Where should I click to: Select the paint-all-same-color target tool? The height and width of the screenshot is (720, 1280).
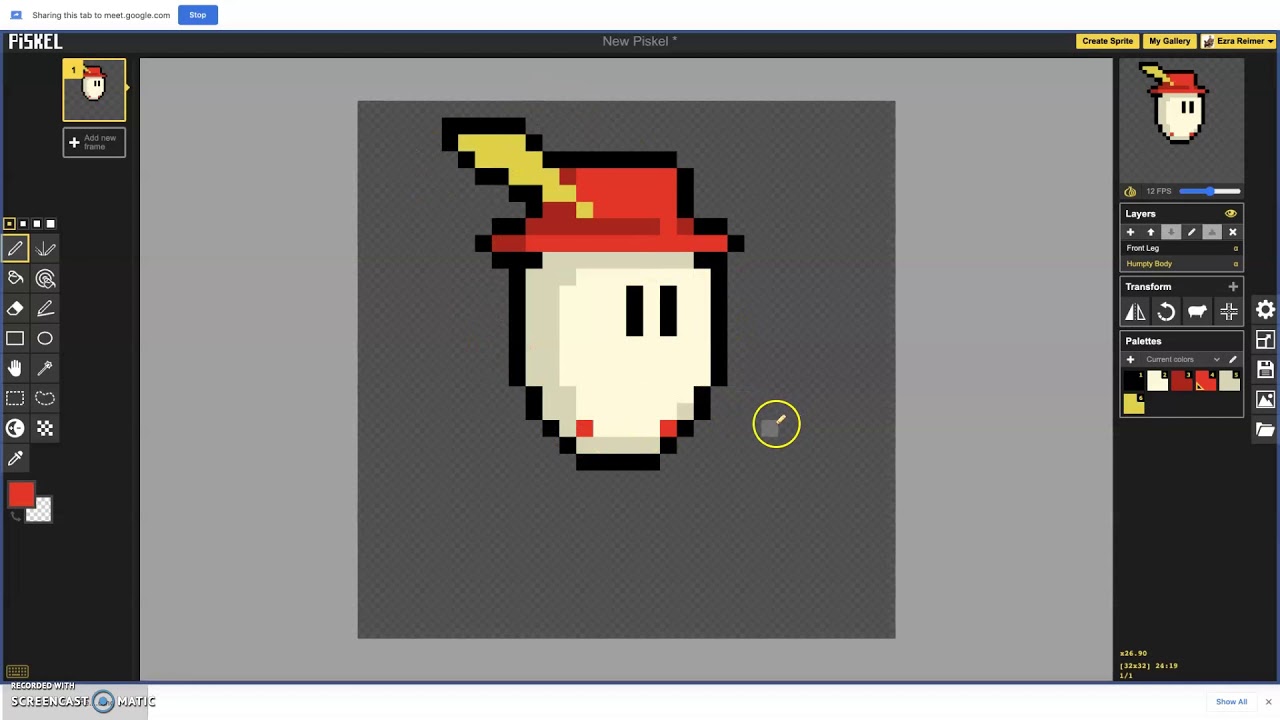click(x=45, y=279)
